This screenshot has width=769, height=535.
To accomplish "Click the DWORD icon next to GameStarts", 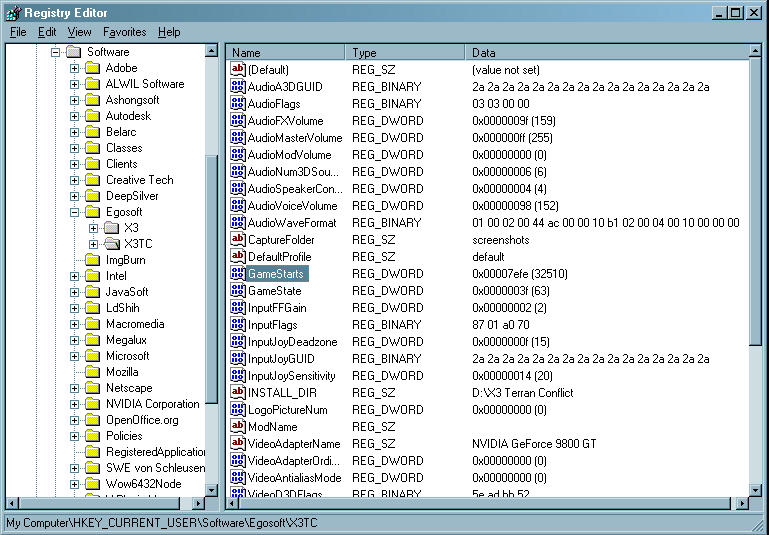I will pos(238,273).
